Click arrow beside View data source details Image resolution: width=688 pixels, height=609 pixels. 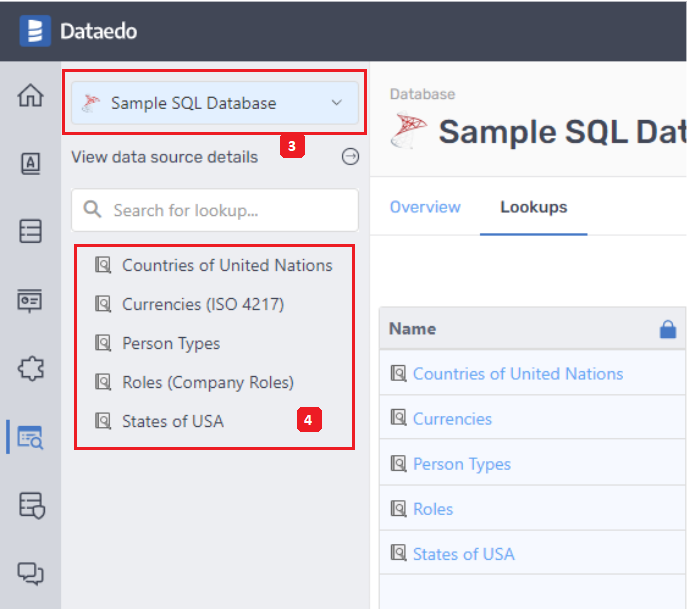pyautogui.click(x=350, y=157)
